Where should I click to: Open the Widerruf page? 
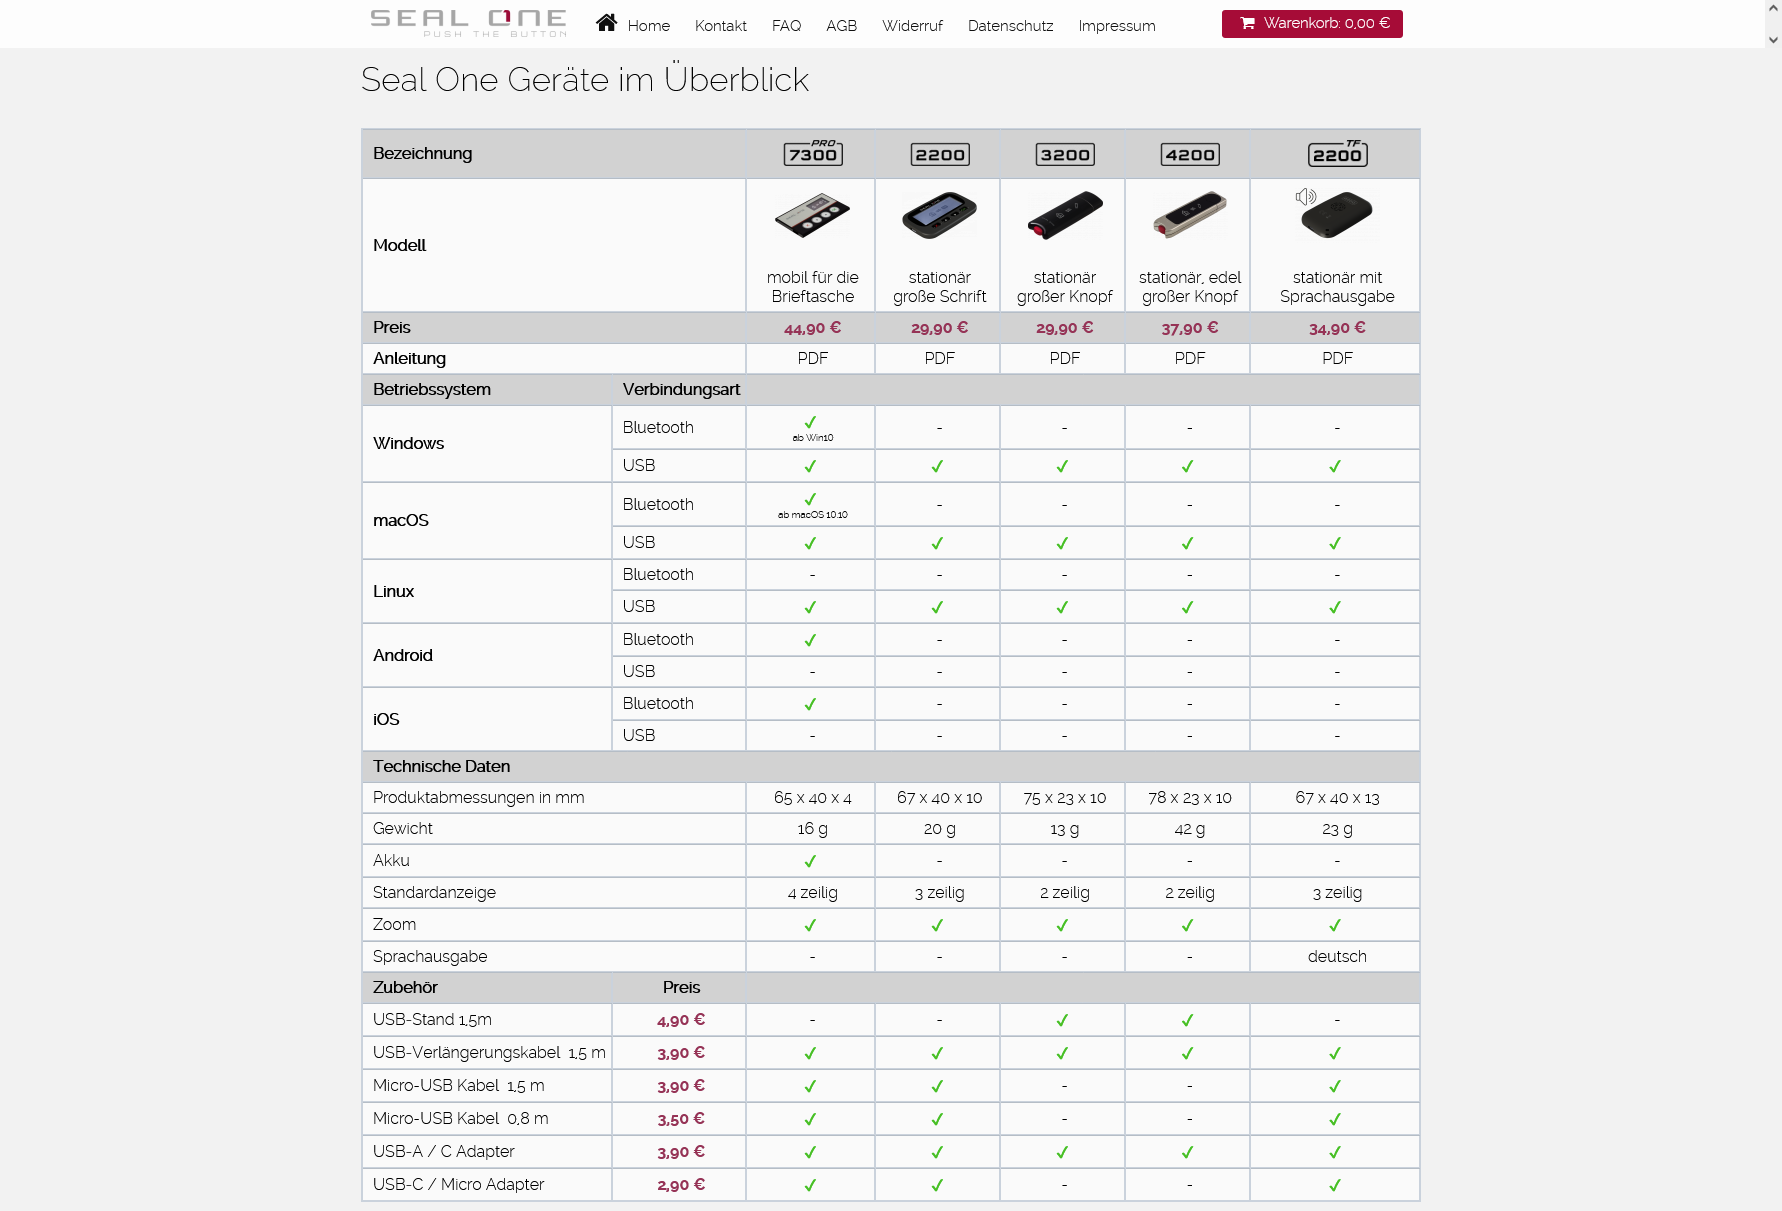pos(912,26)
